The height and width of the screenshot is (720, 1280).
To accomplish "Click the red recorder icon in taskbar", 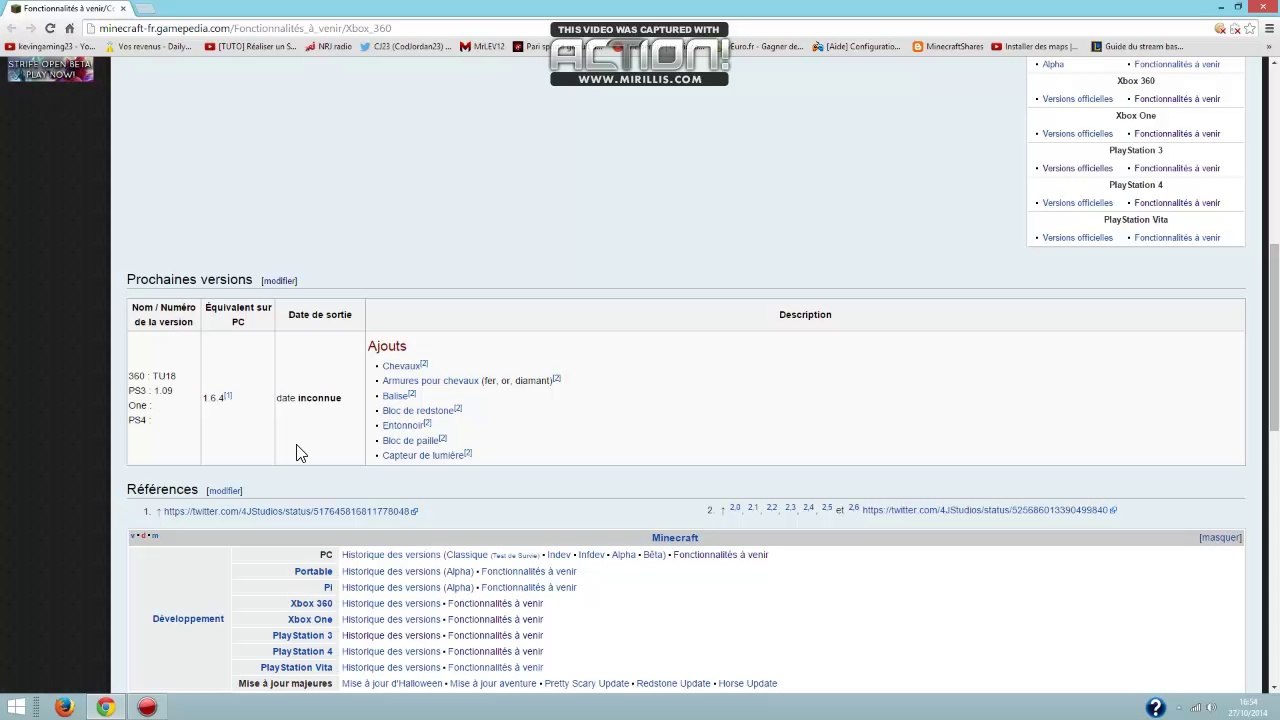I will coord(147,707).
